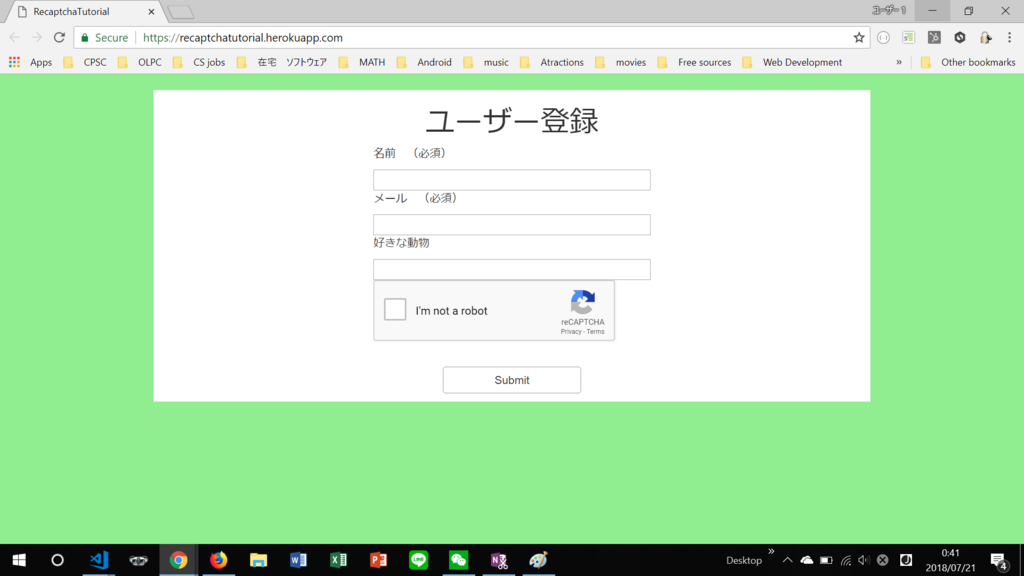Open the padlock-and-key password manager extension
This screenshot has width=1024, height=576.
[x=987, y=37]
